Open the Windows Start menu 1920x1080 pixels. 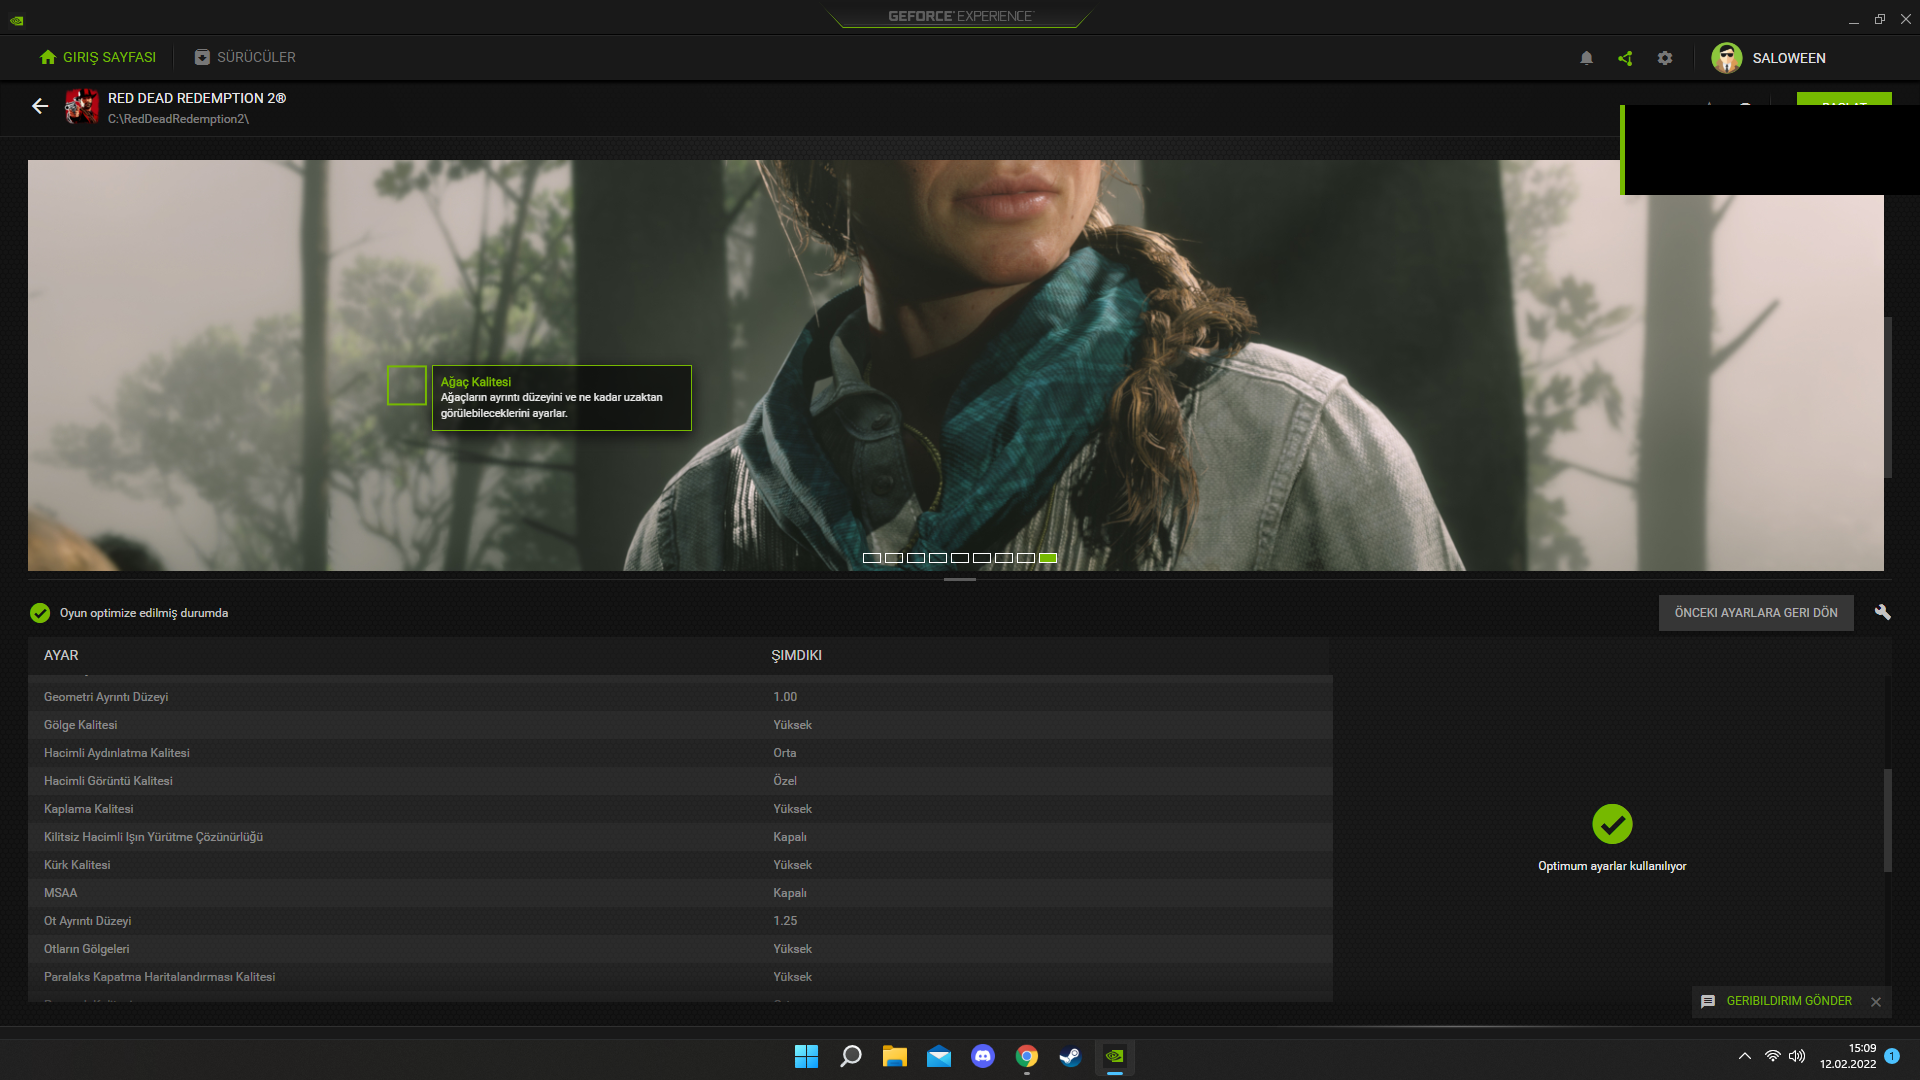806,1057
